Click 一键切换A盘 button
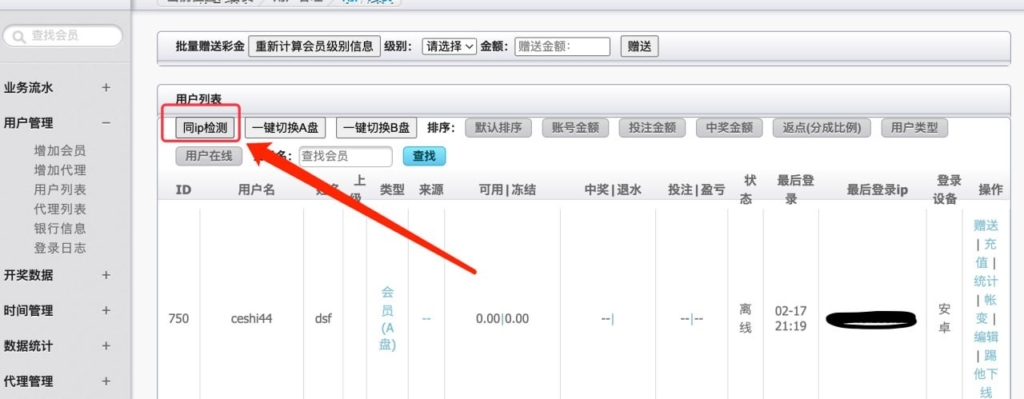The image size is (1024, 399). tap(285, 128)
